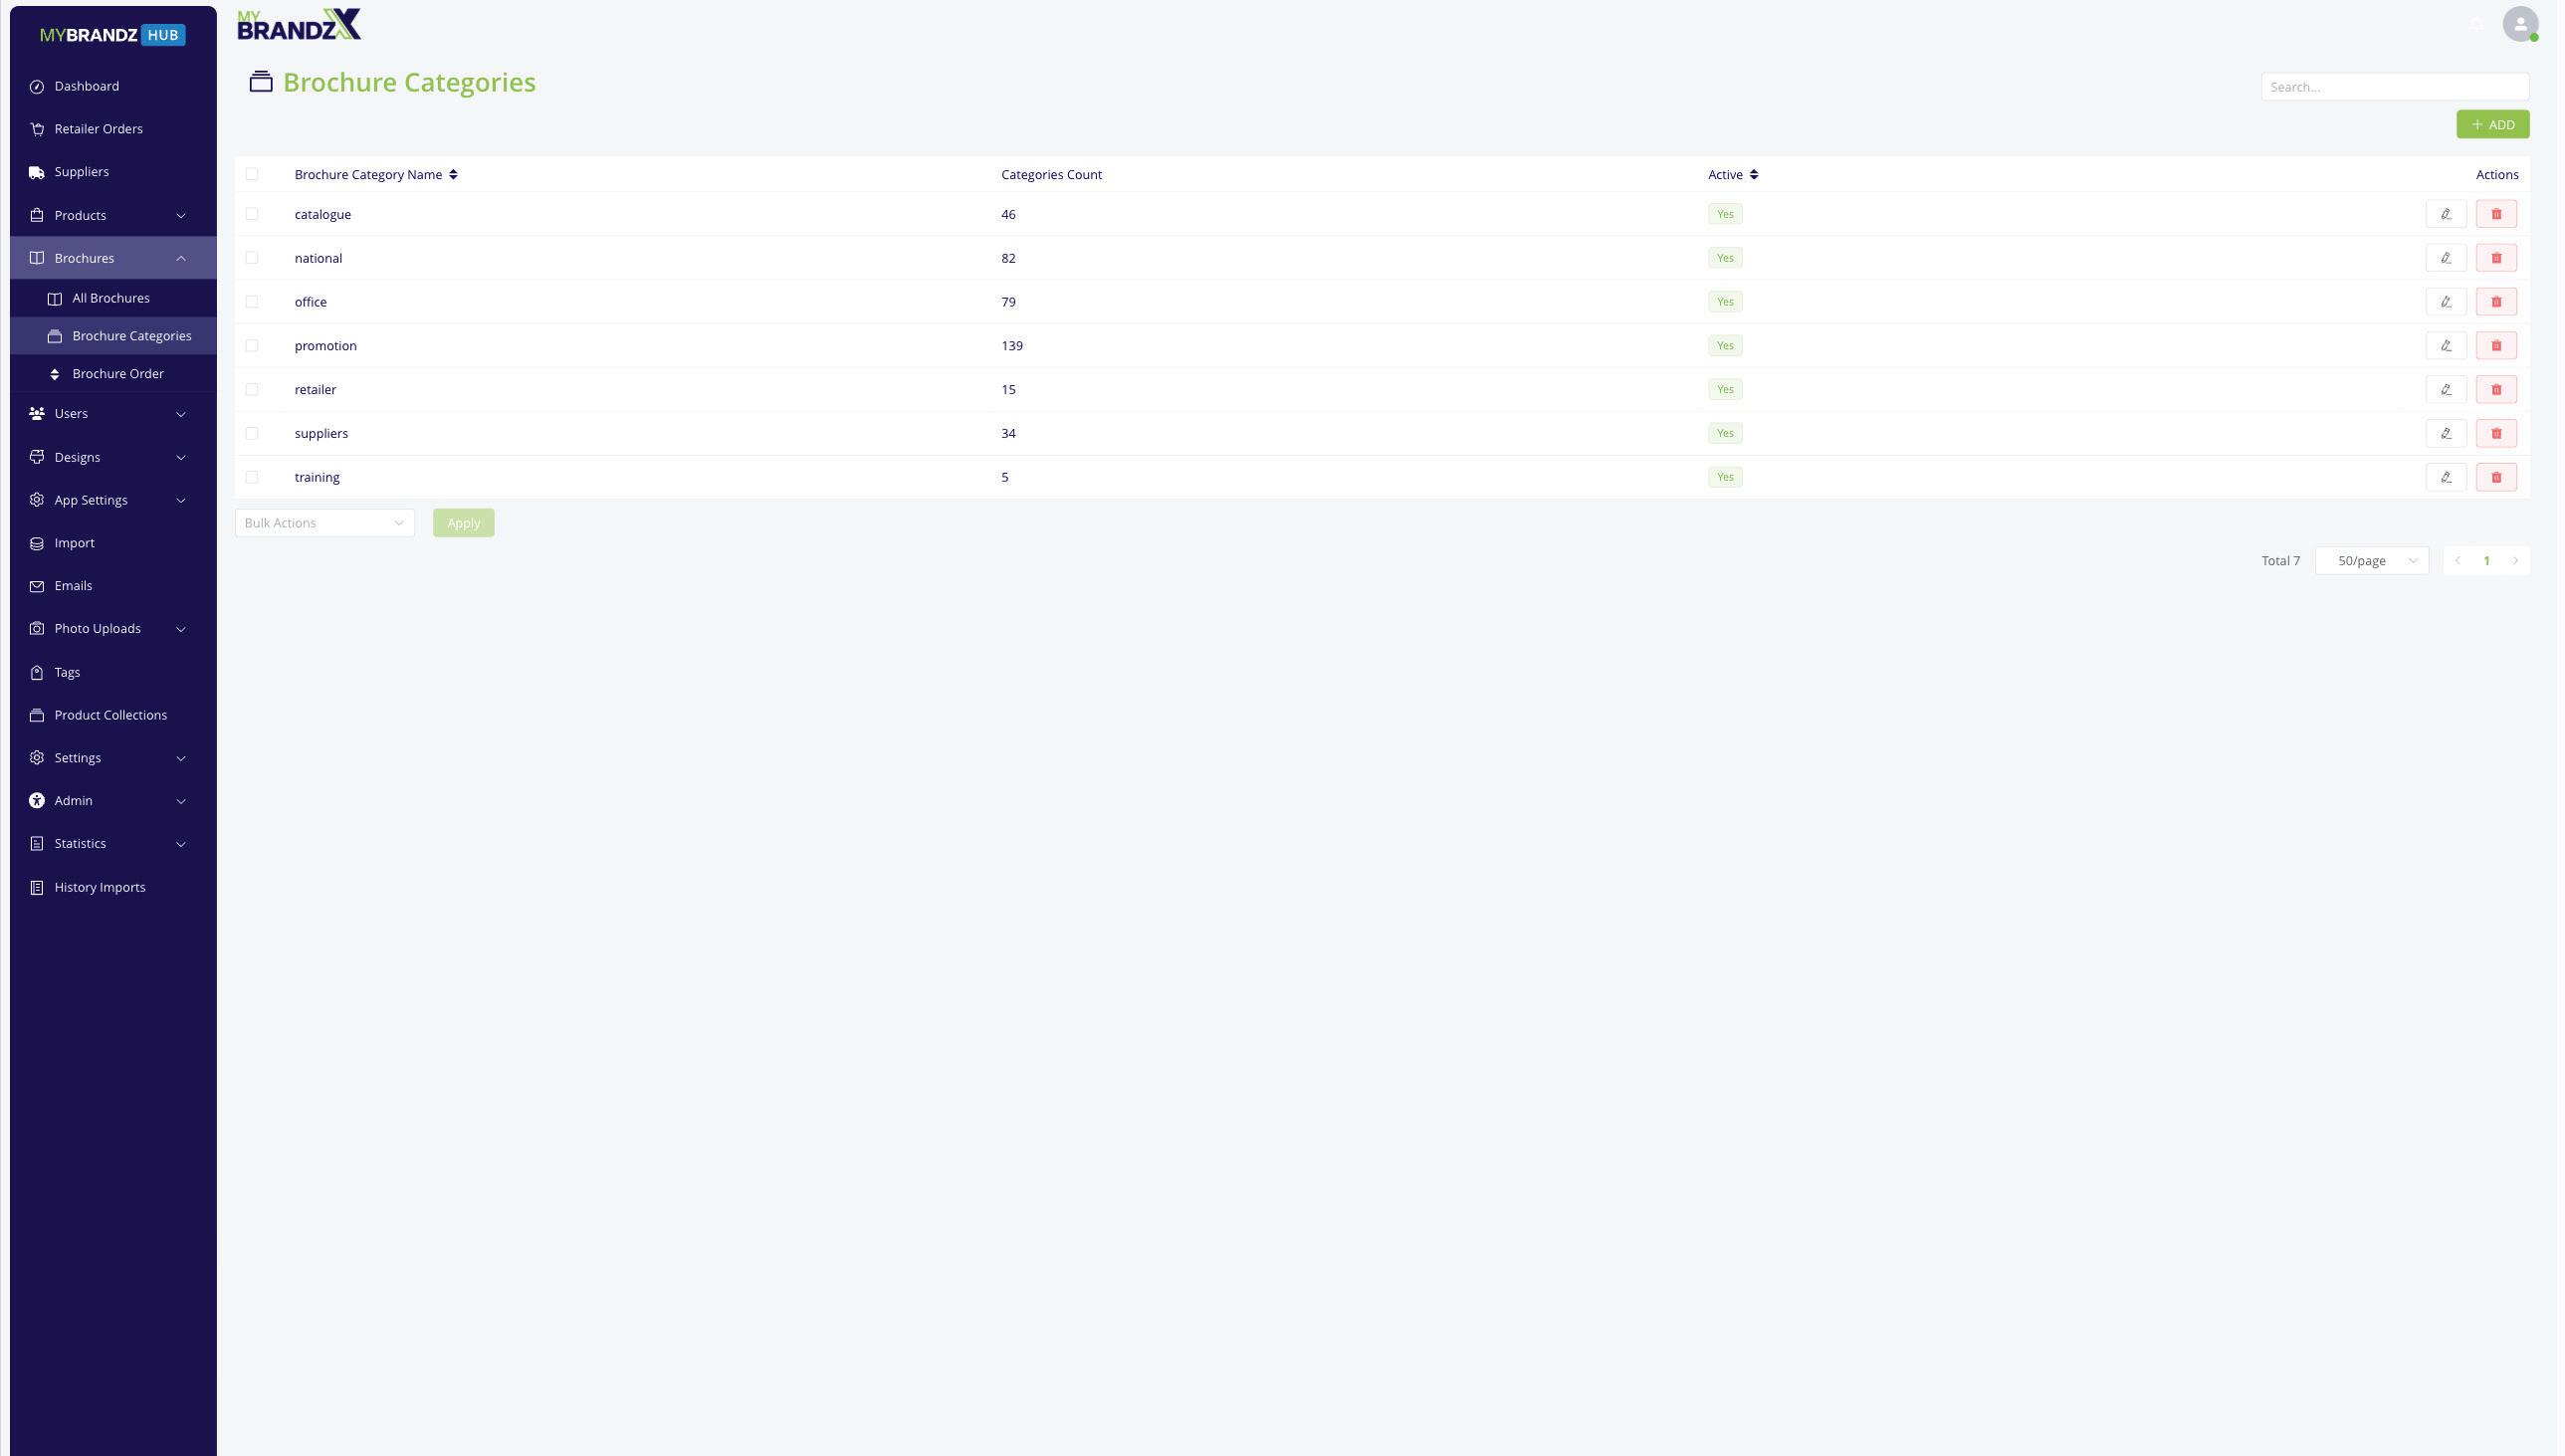The width and height of the screenshot is (2565, 1456).
Task: Open the Brochure Order sidebar item
Action: 118,374
